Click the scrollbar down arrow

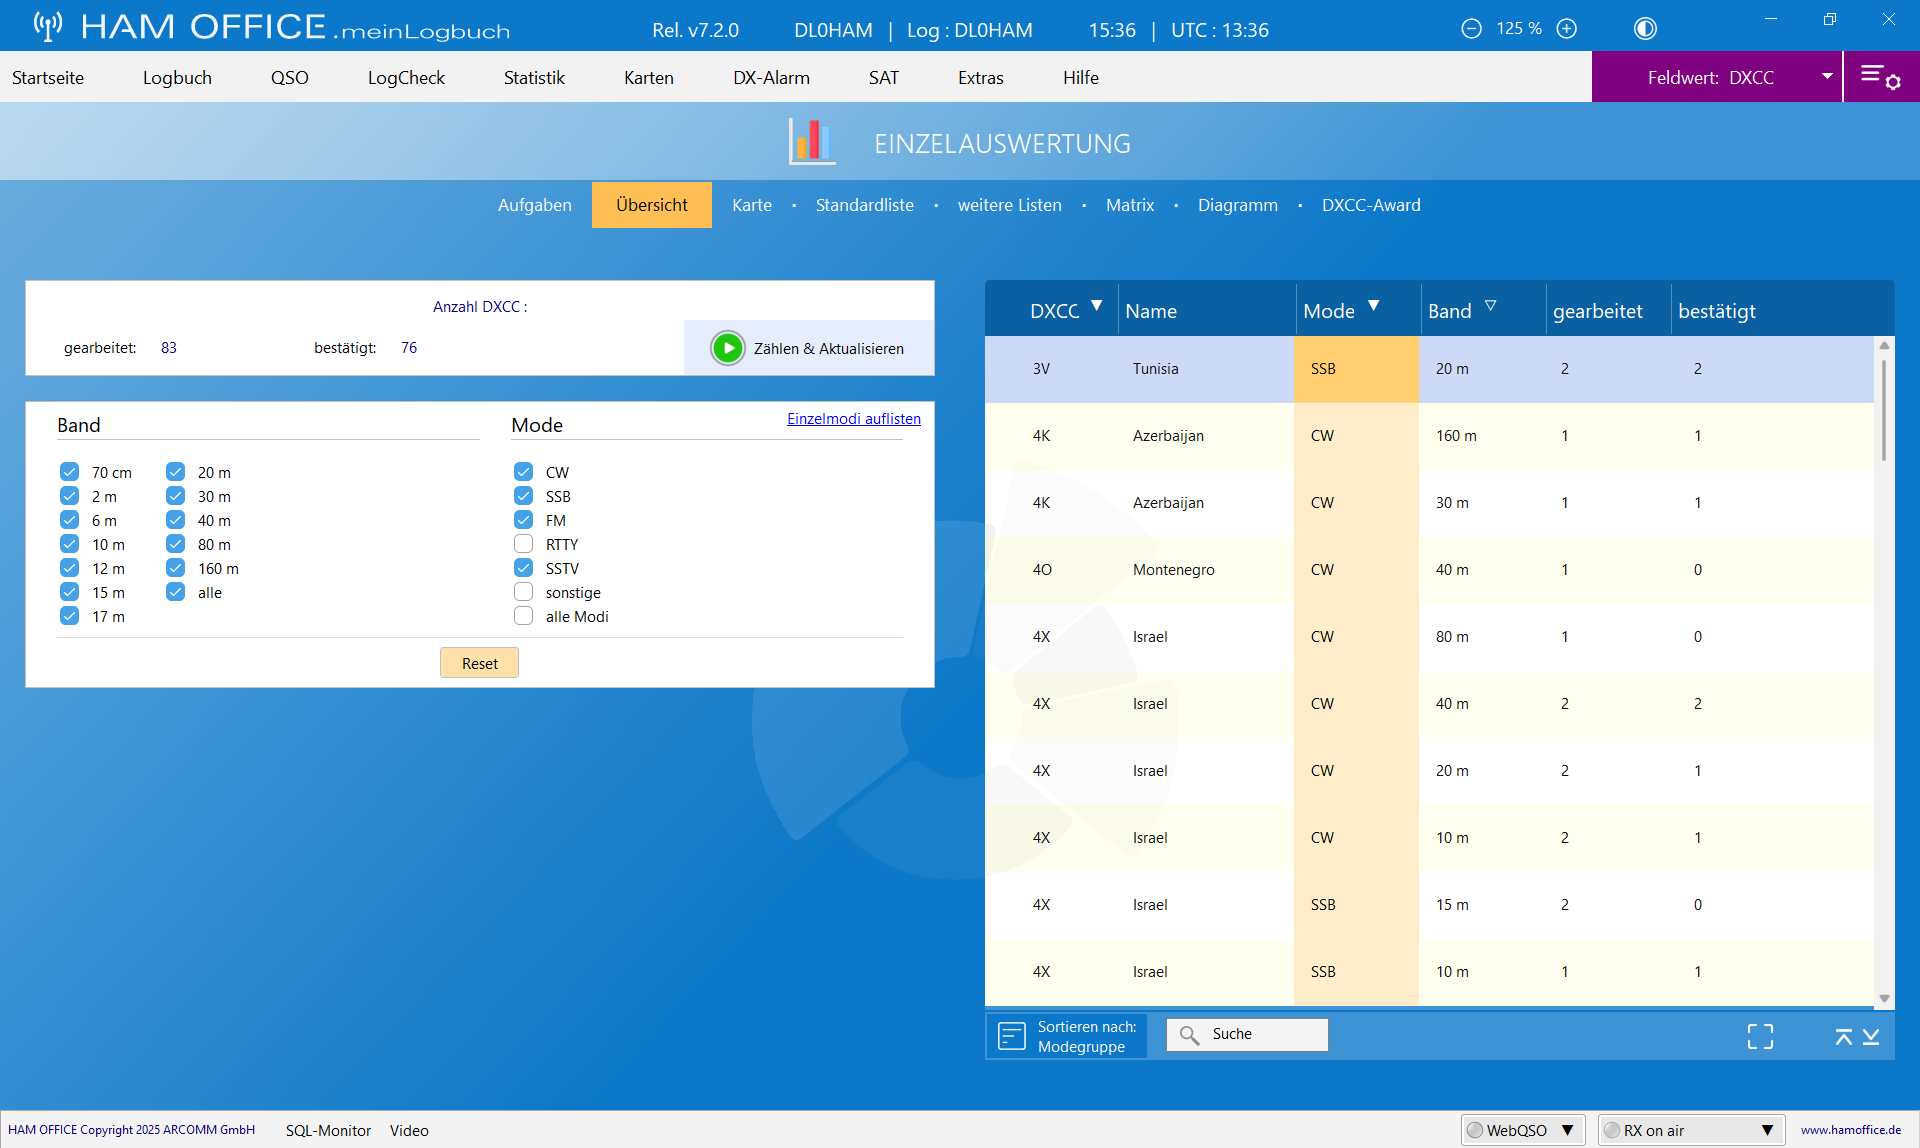pyautogui.click(x=1884, y=998)
